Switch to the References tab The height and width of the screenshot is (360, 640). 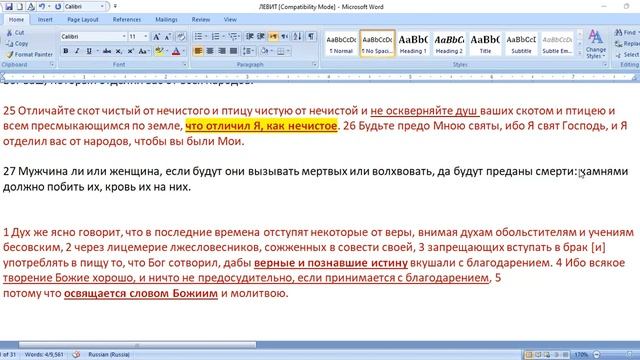(127, 20)
